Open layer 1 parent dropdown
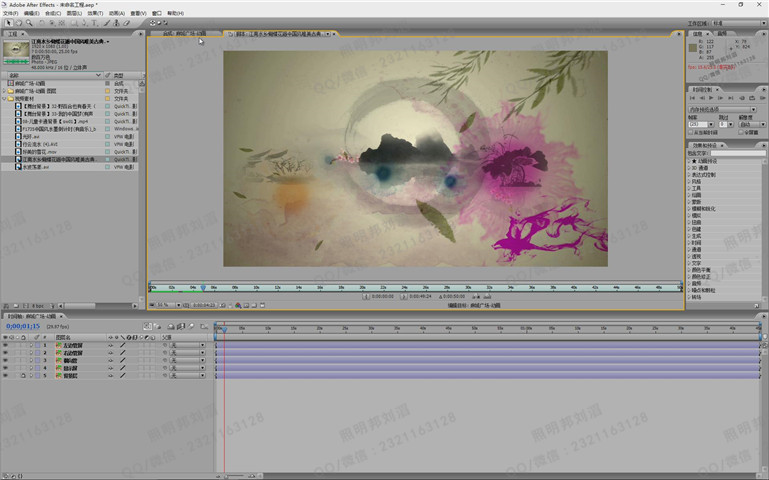 click(x=187, y=345)
